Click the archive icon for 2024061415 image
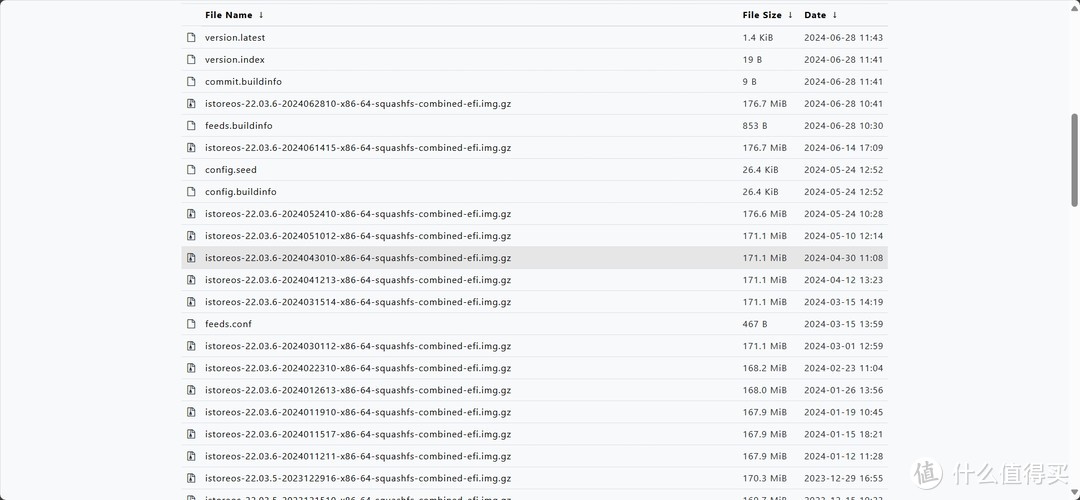 (191, 147)
